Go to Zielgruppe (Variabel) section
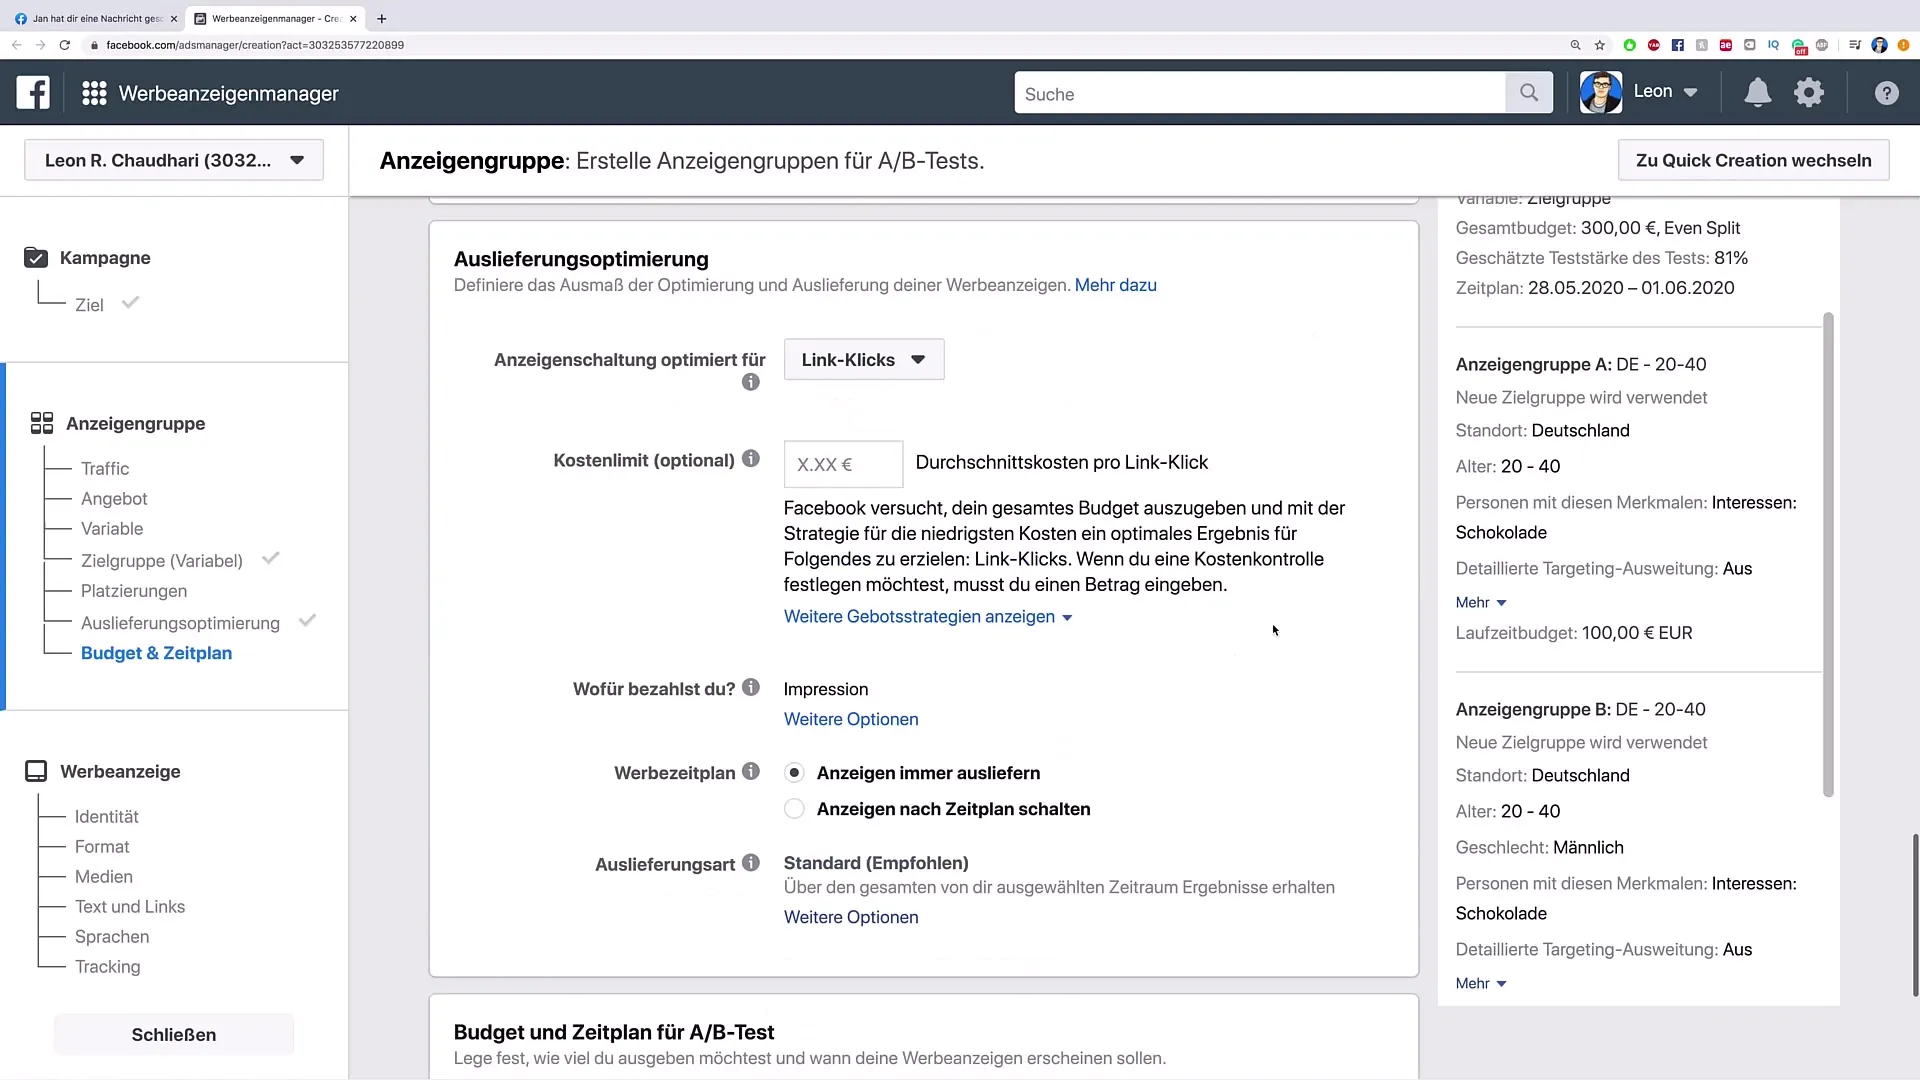The height and width of the screenshot is (1080, 1920). [x=162, y=560]
